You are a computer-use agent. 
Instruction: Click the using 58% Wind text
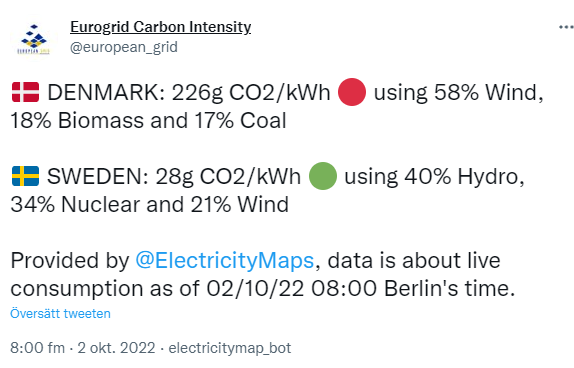(458, 92)
